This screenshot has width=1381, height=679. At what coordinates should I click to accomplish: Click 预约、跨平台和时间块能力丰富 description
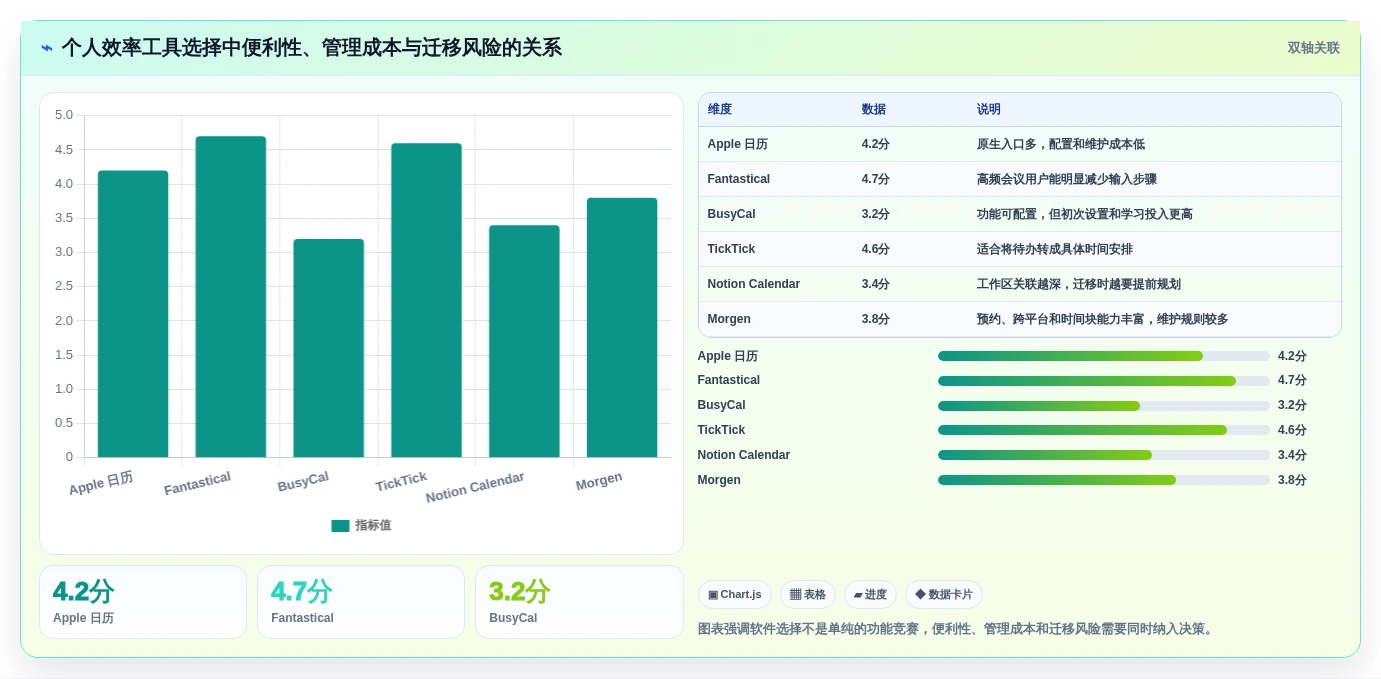[x=1103, y=319]
